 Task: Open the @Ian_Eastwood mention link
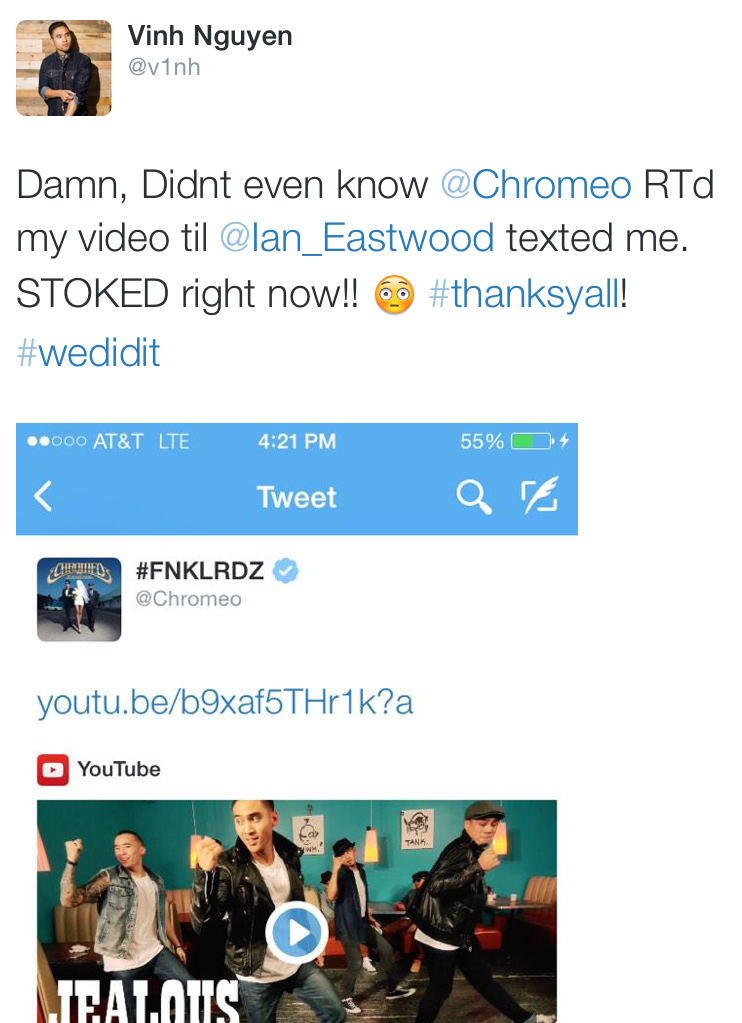[357, 237]
